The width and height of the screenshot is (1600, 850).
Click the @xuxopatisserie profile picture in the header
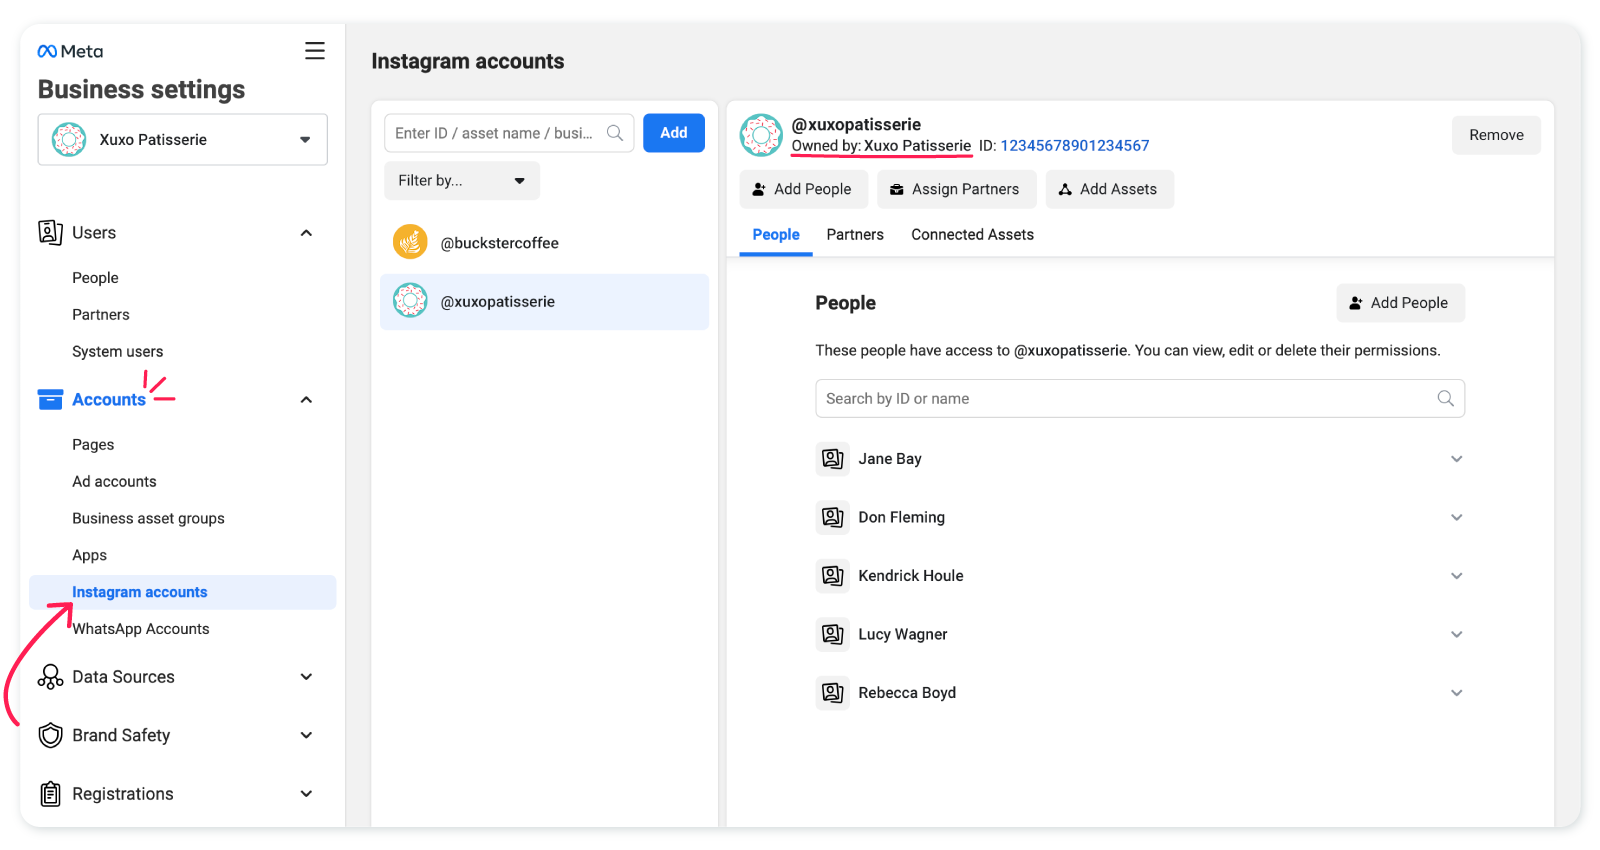pyautogui.click(x=761, y=135)
